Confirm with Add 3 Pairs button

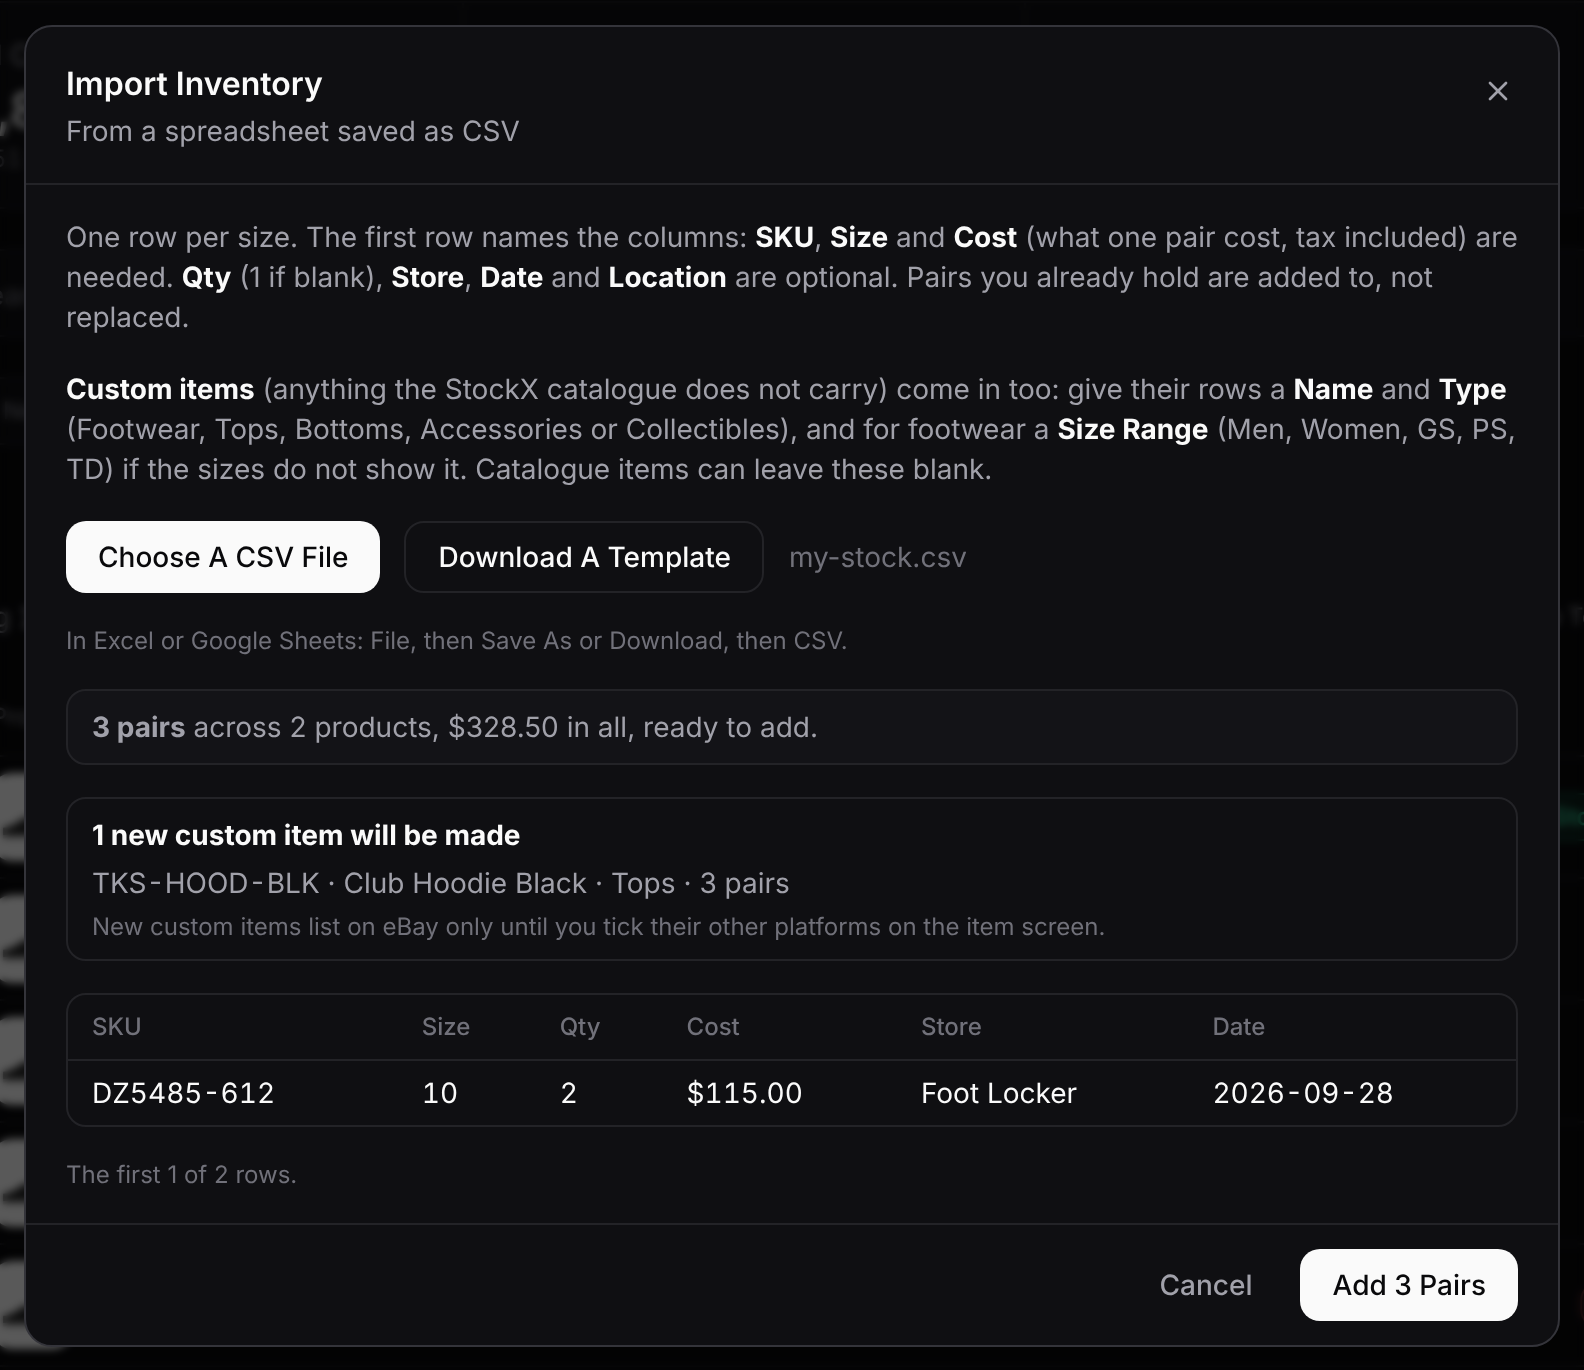(1408, 1285)
